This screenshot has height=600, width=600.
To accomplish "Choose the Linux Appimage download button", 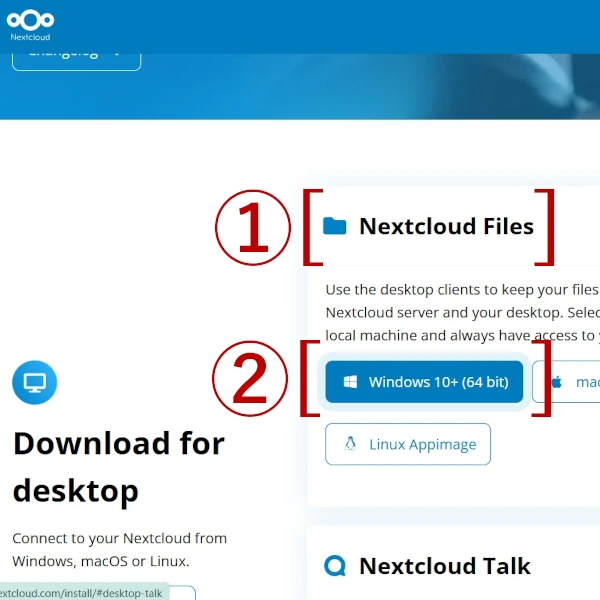I will click(x=408, y=444).
